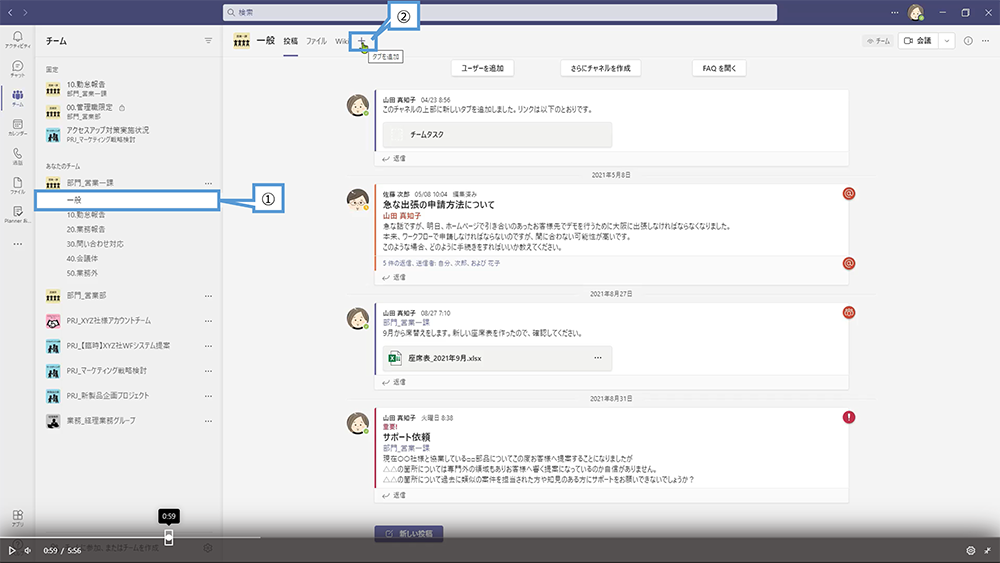Click the video settings gear icon
The width and height of the screenshot is (1000, 563).
tap(971, 550)
